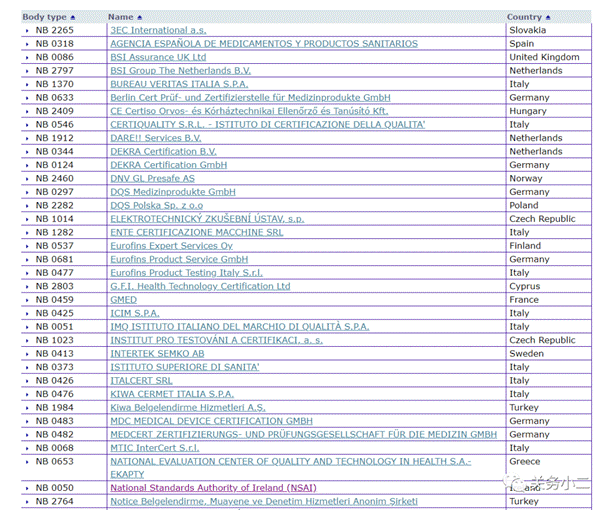610x510 pixels.
Task: Expand the NB 0086 row triangle
Action: 27,58
